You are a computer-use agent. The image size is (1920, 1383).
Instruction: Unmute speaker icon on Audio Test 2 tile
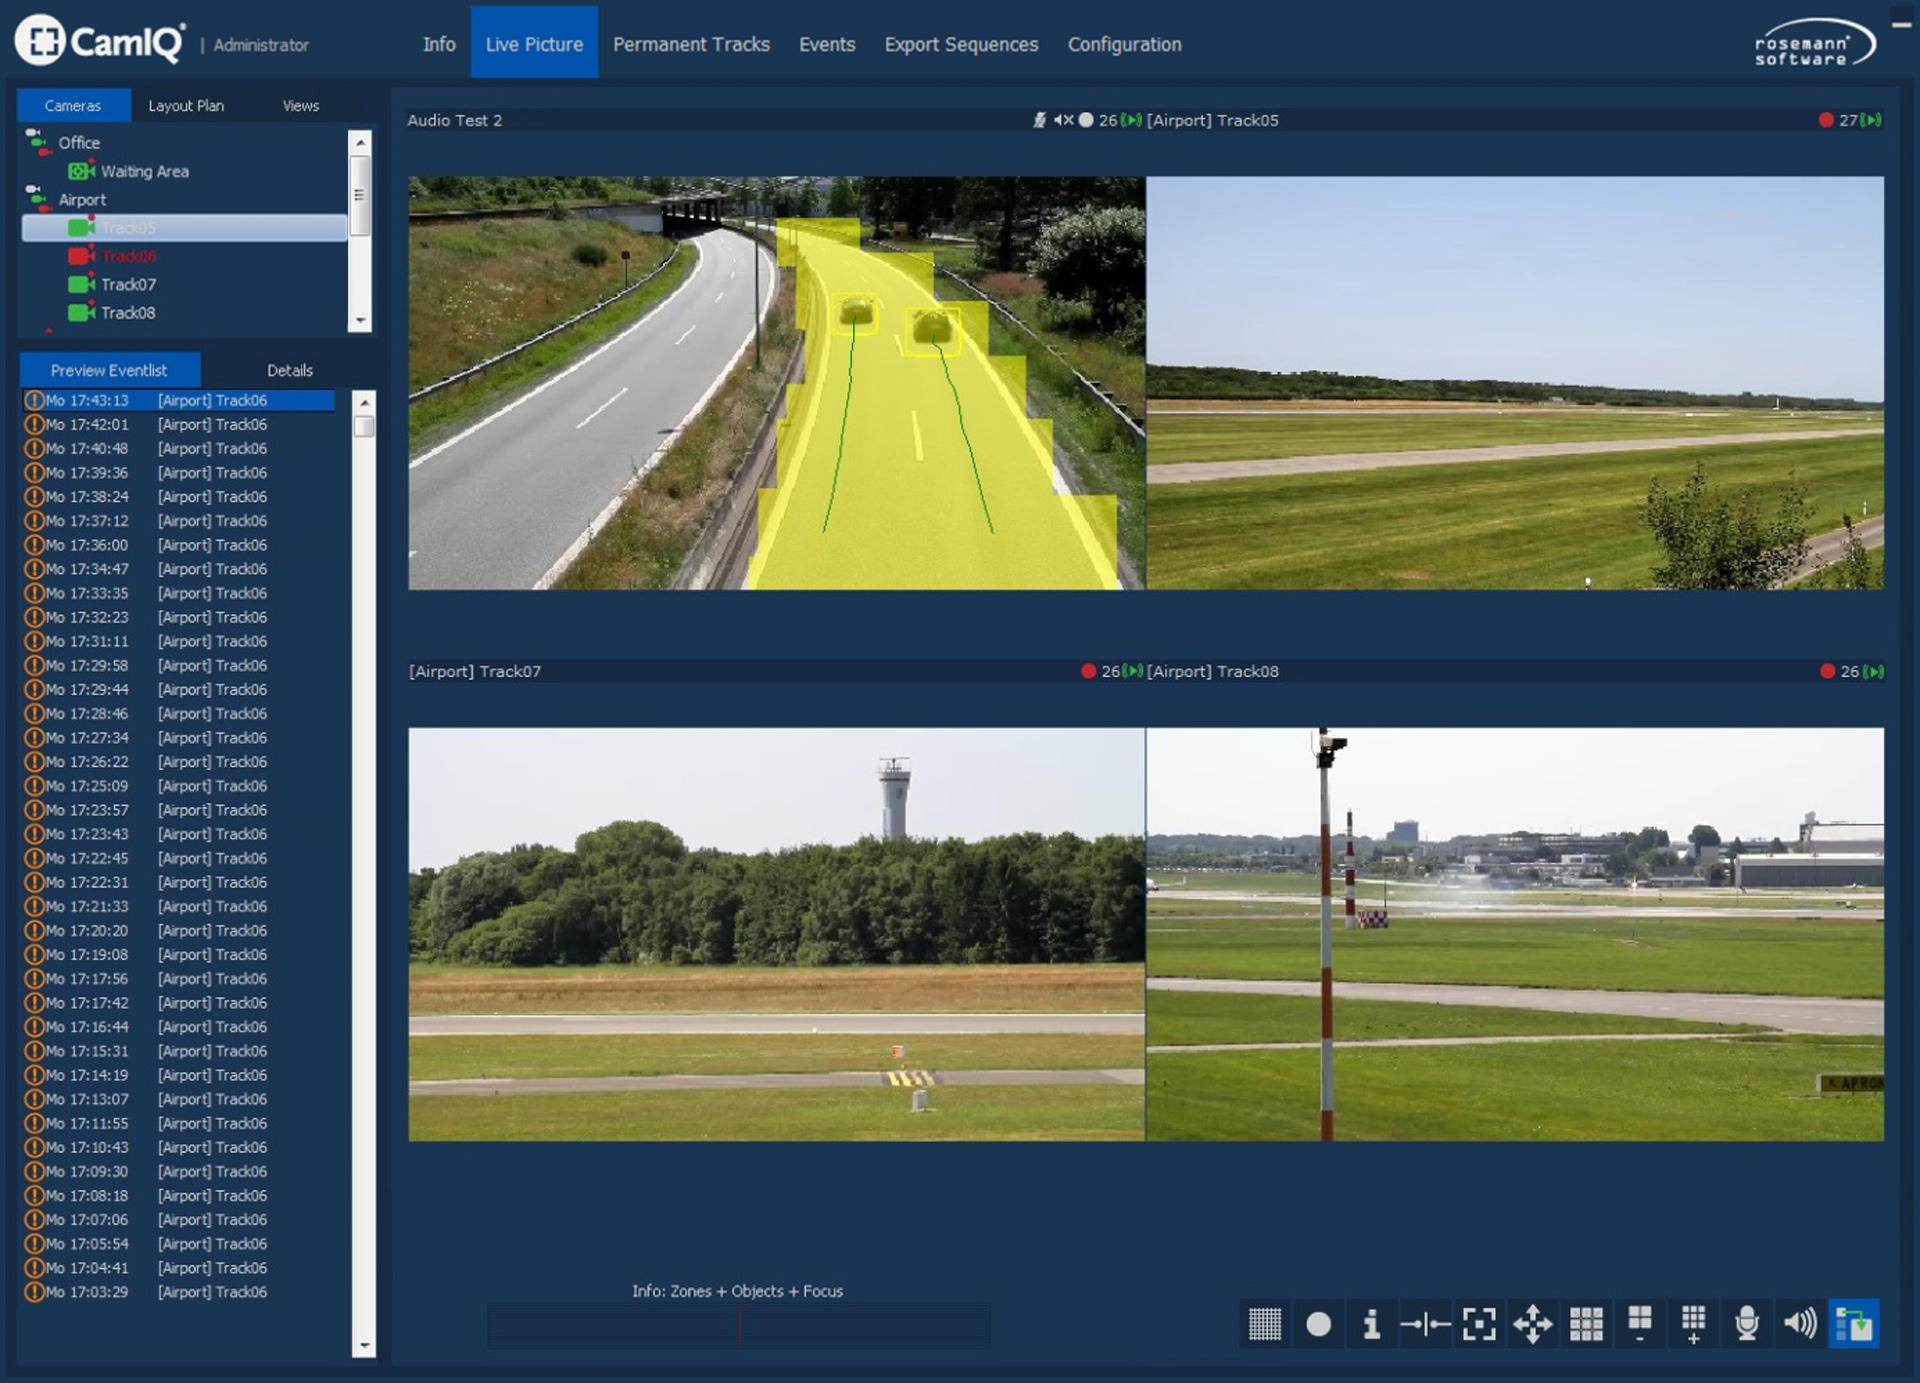pos(1063,120)
